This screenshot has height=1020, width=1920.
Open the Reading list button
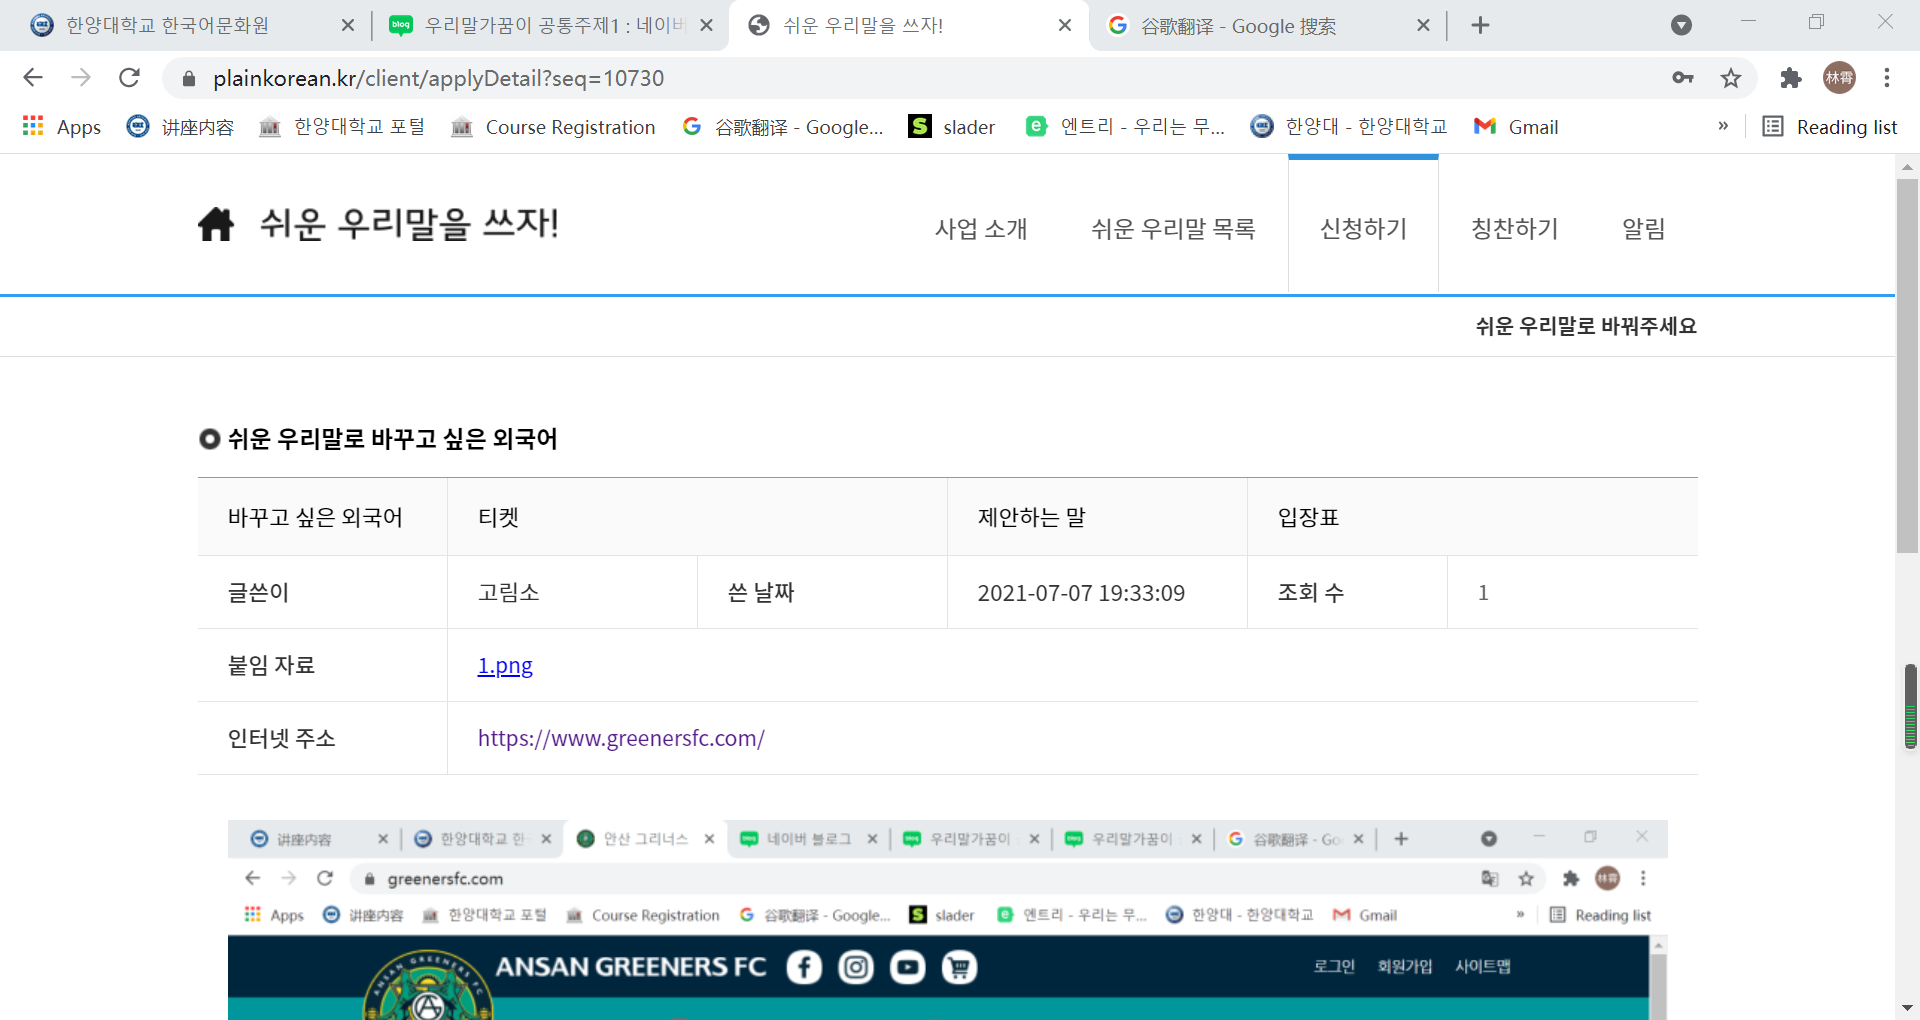click(x=1829, y=127)
